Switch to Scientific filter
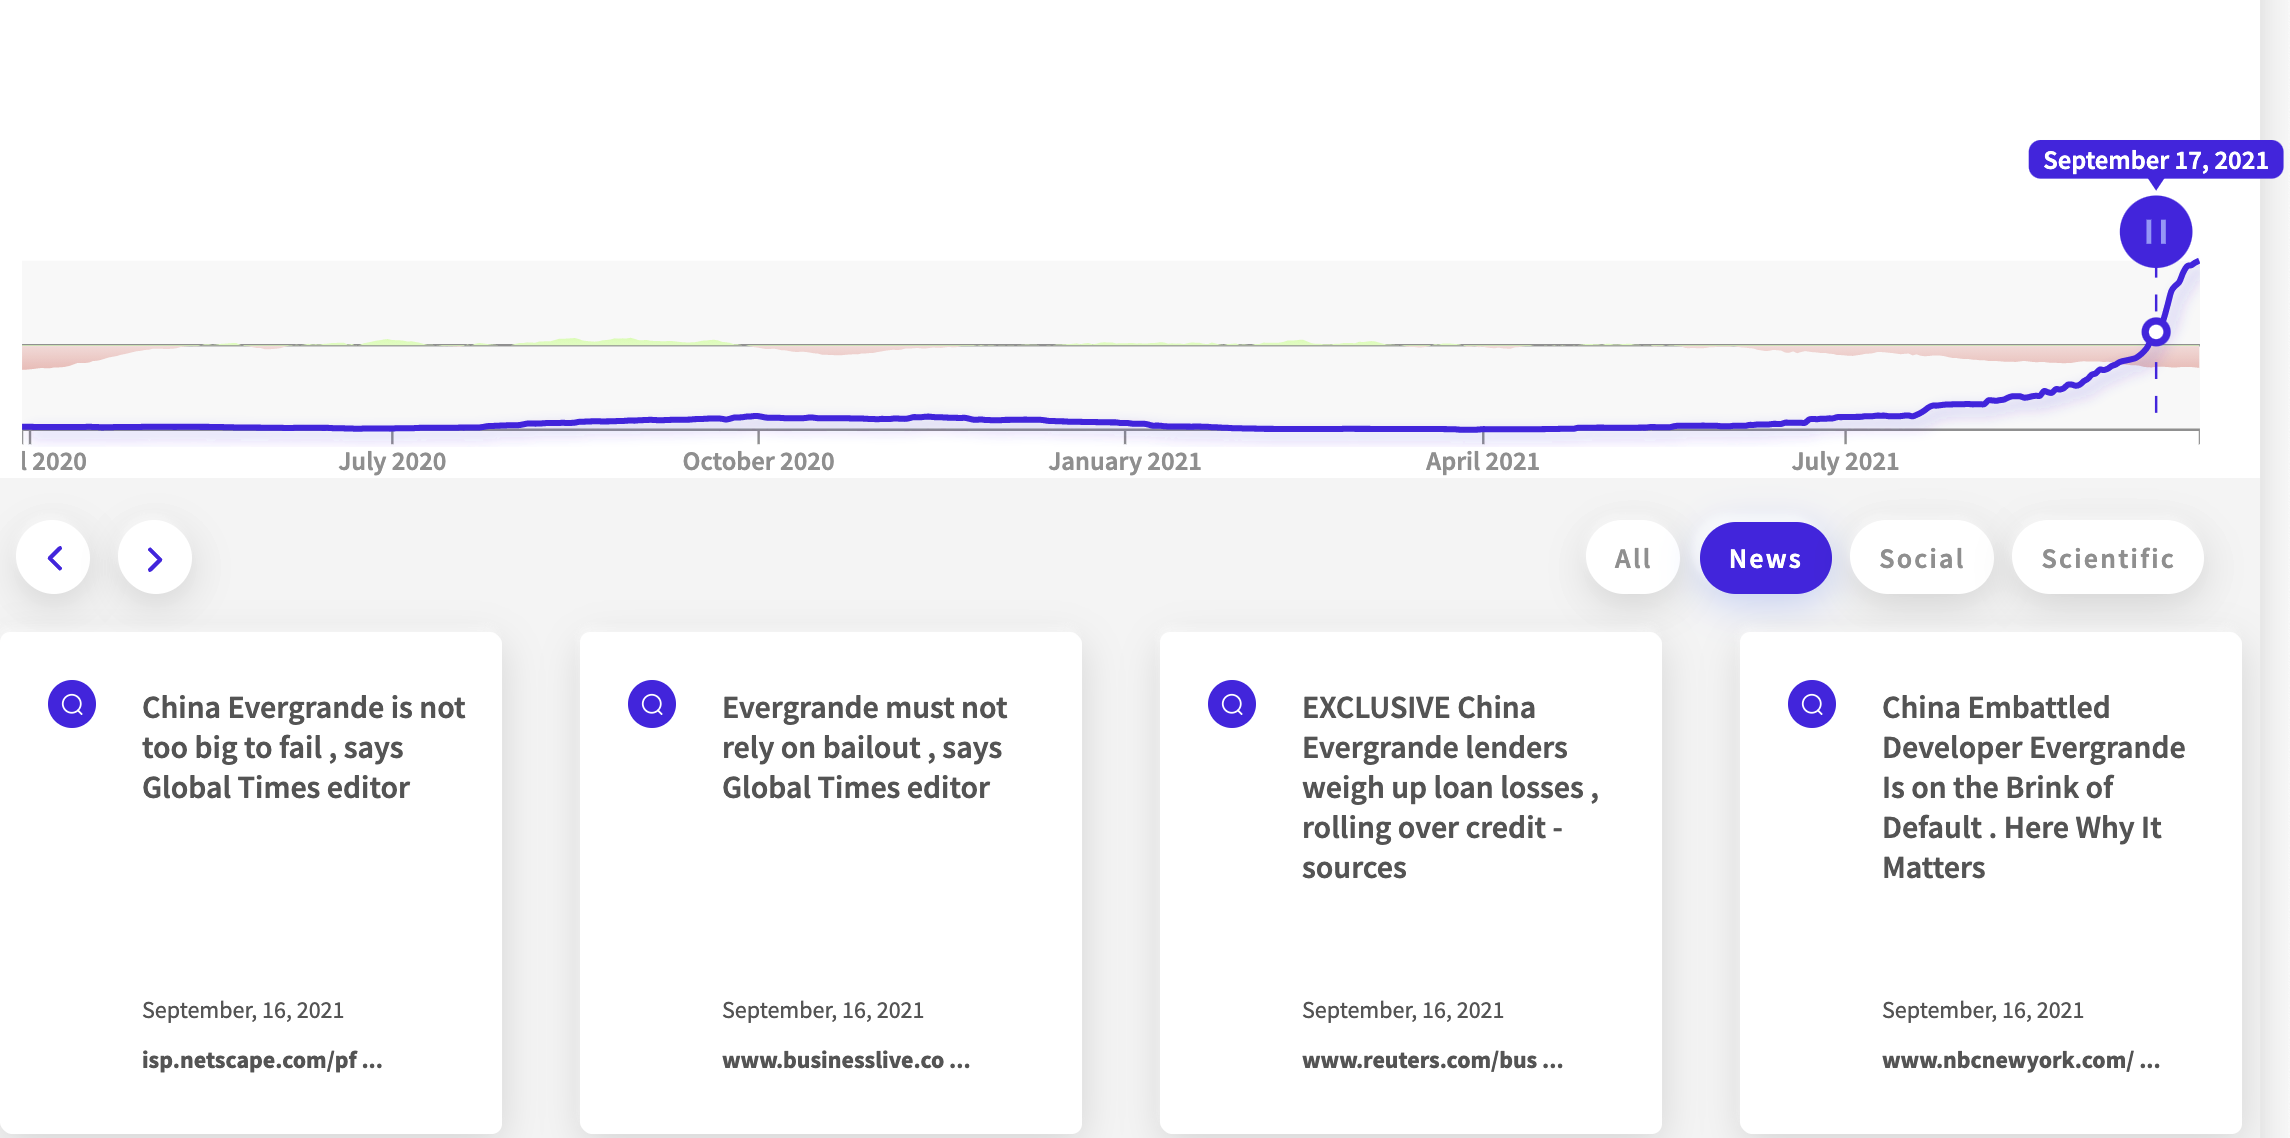2290x1138 pixels. (2107, 558)
